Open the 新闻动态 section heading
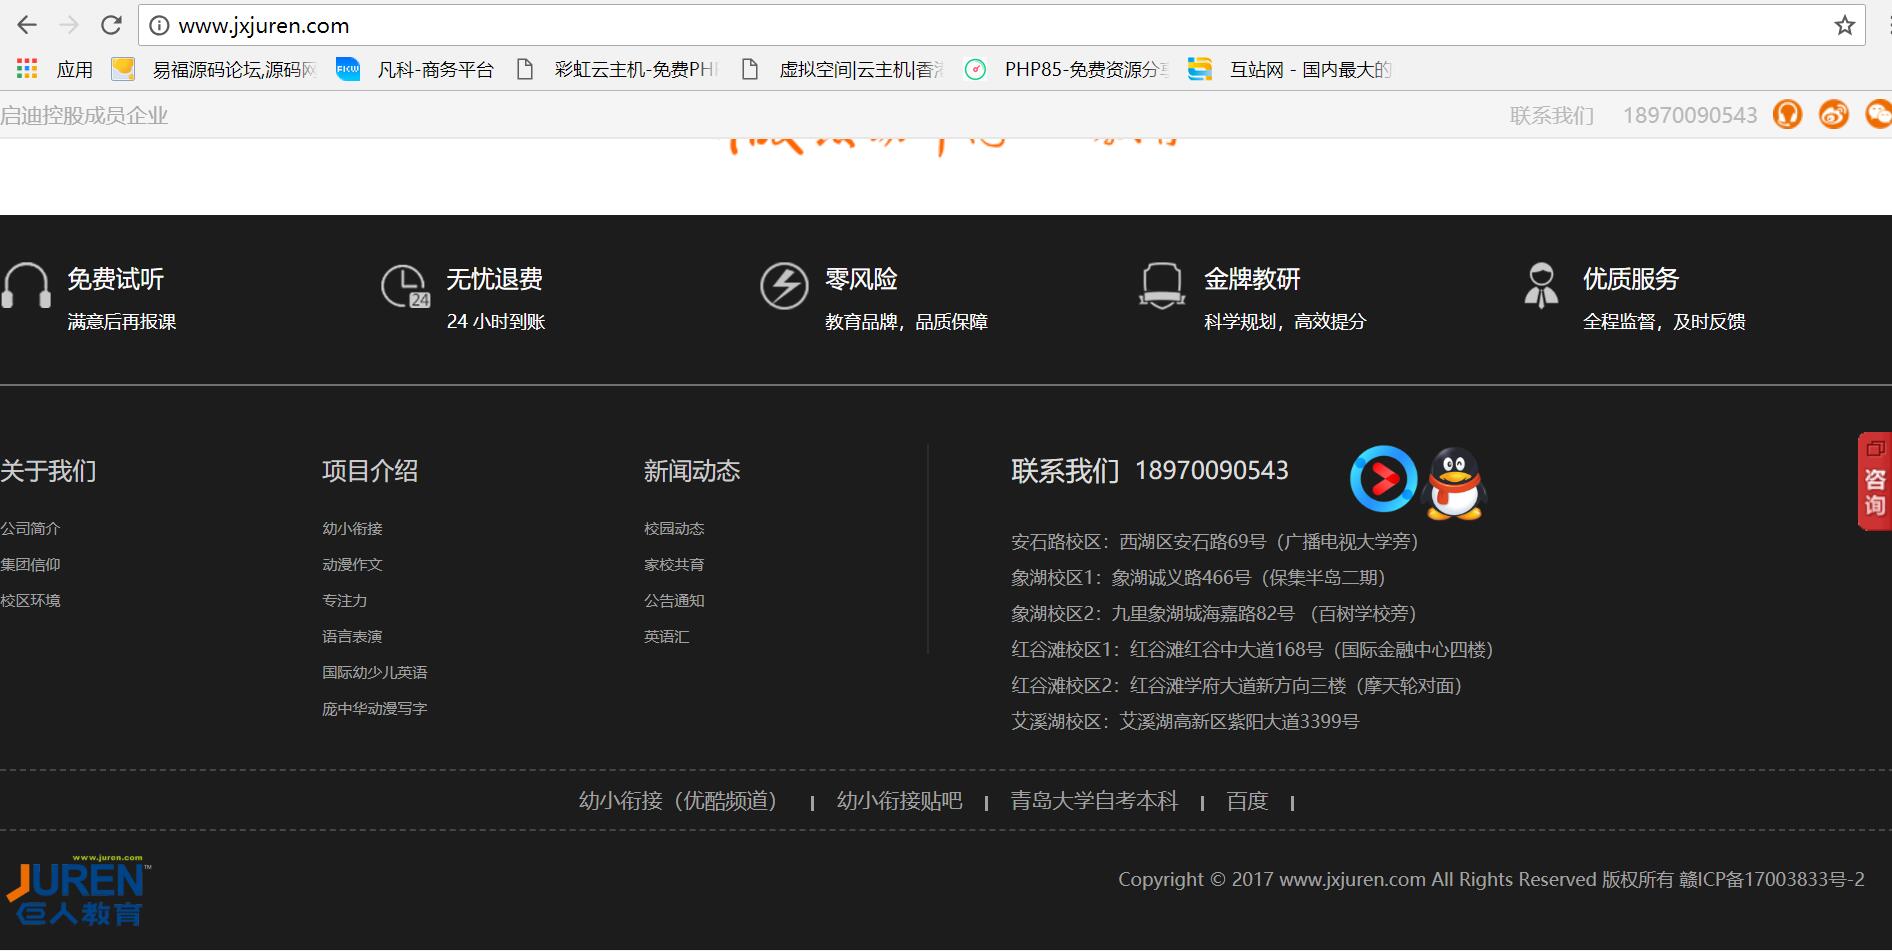Viewport: 1892px width, 951px height. [x=692, y=471]
